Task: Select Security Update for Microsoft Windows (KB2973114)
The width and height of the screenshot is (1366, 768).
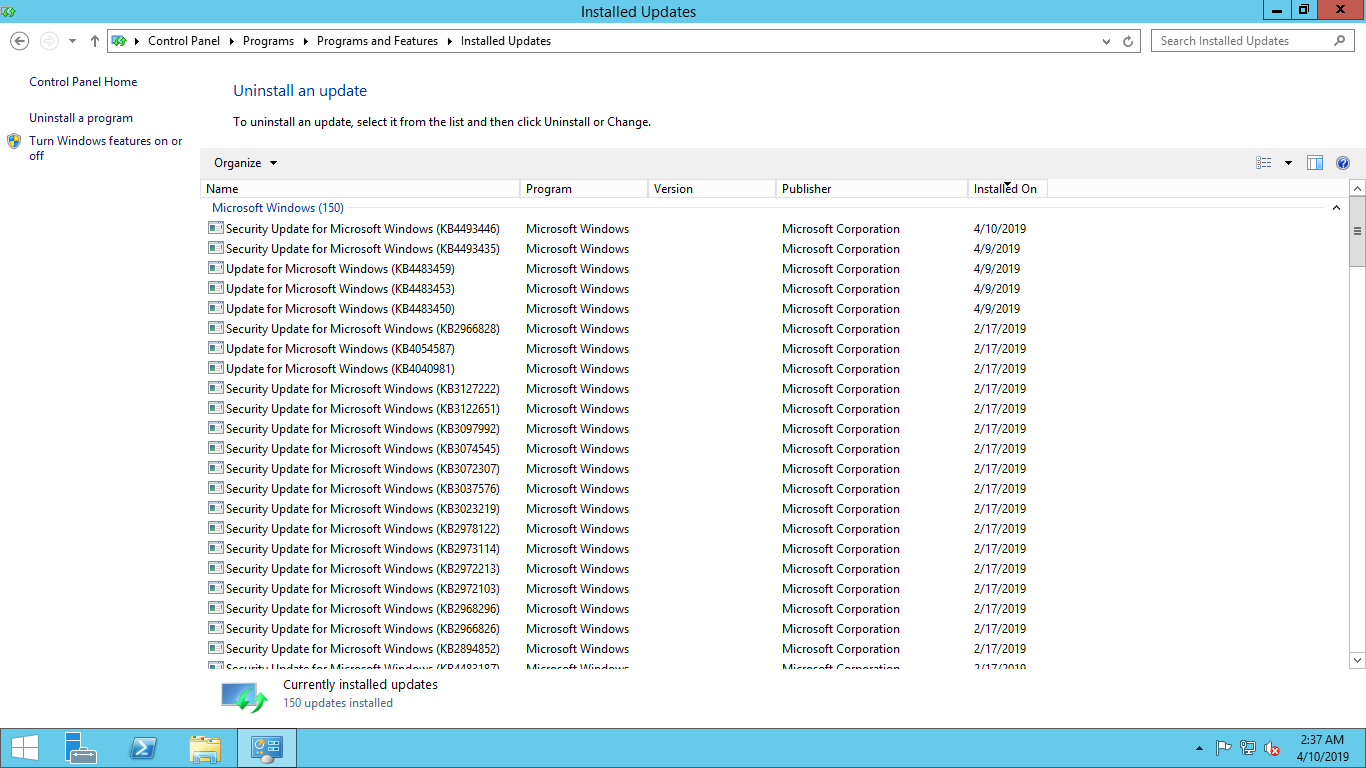Action: pyautogui.click(x=363, y=549)
